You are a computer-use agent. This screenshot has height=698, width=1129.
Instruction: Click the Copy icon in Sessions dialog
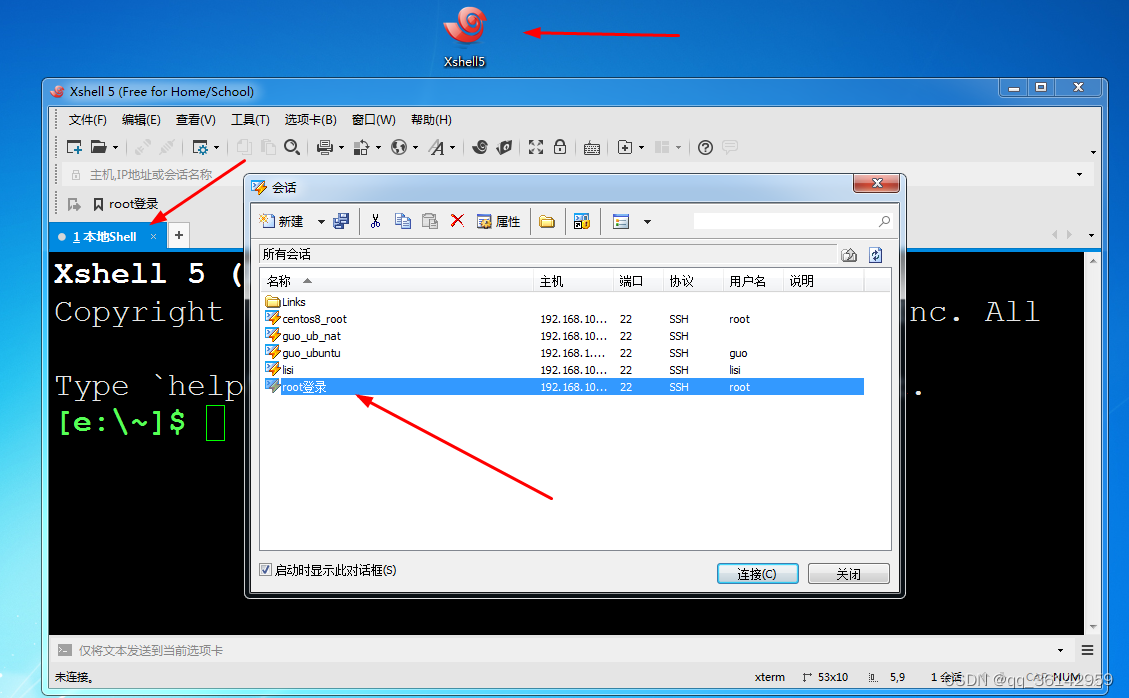tap(402, 221)
